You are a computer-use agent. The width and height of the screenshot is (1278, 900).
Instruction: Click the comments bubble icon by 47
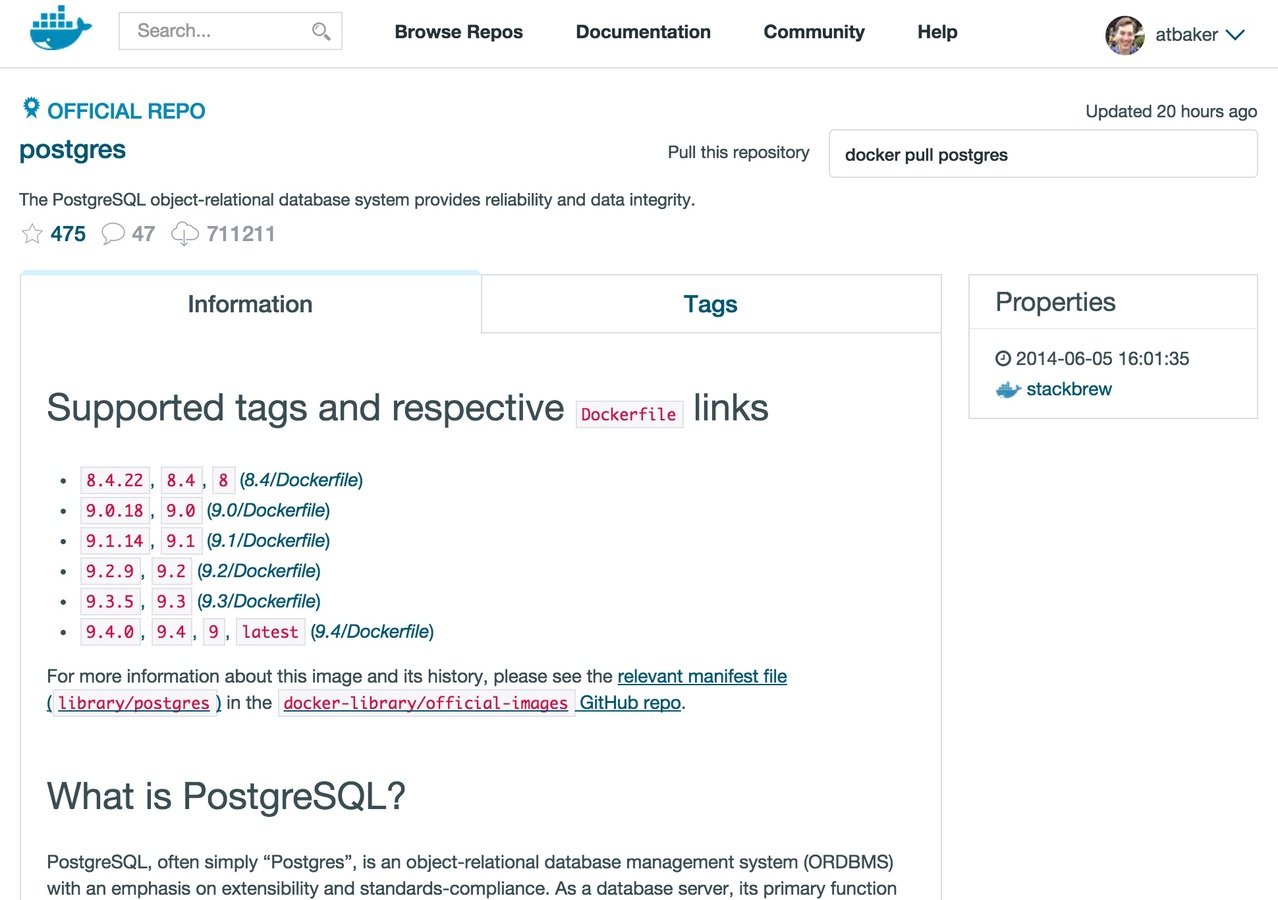(113, 234)
